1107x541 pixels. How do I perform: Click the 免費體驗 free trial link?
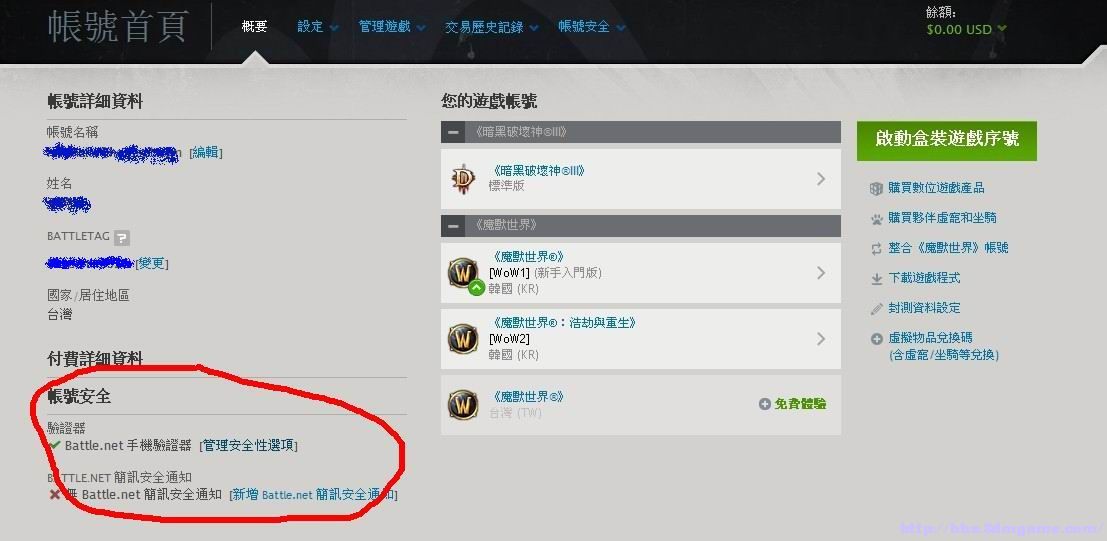tap(793, 404)
